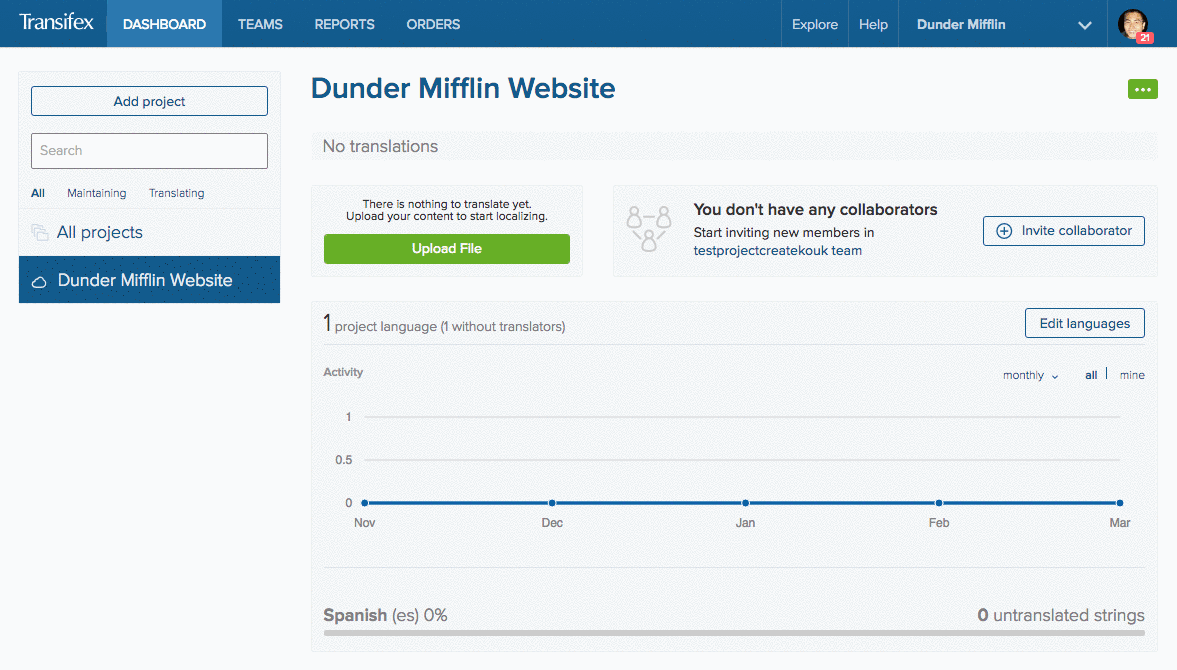Show only mine activity in chart

[1132, 375]
